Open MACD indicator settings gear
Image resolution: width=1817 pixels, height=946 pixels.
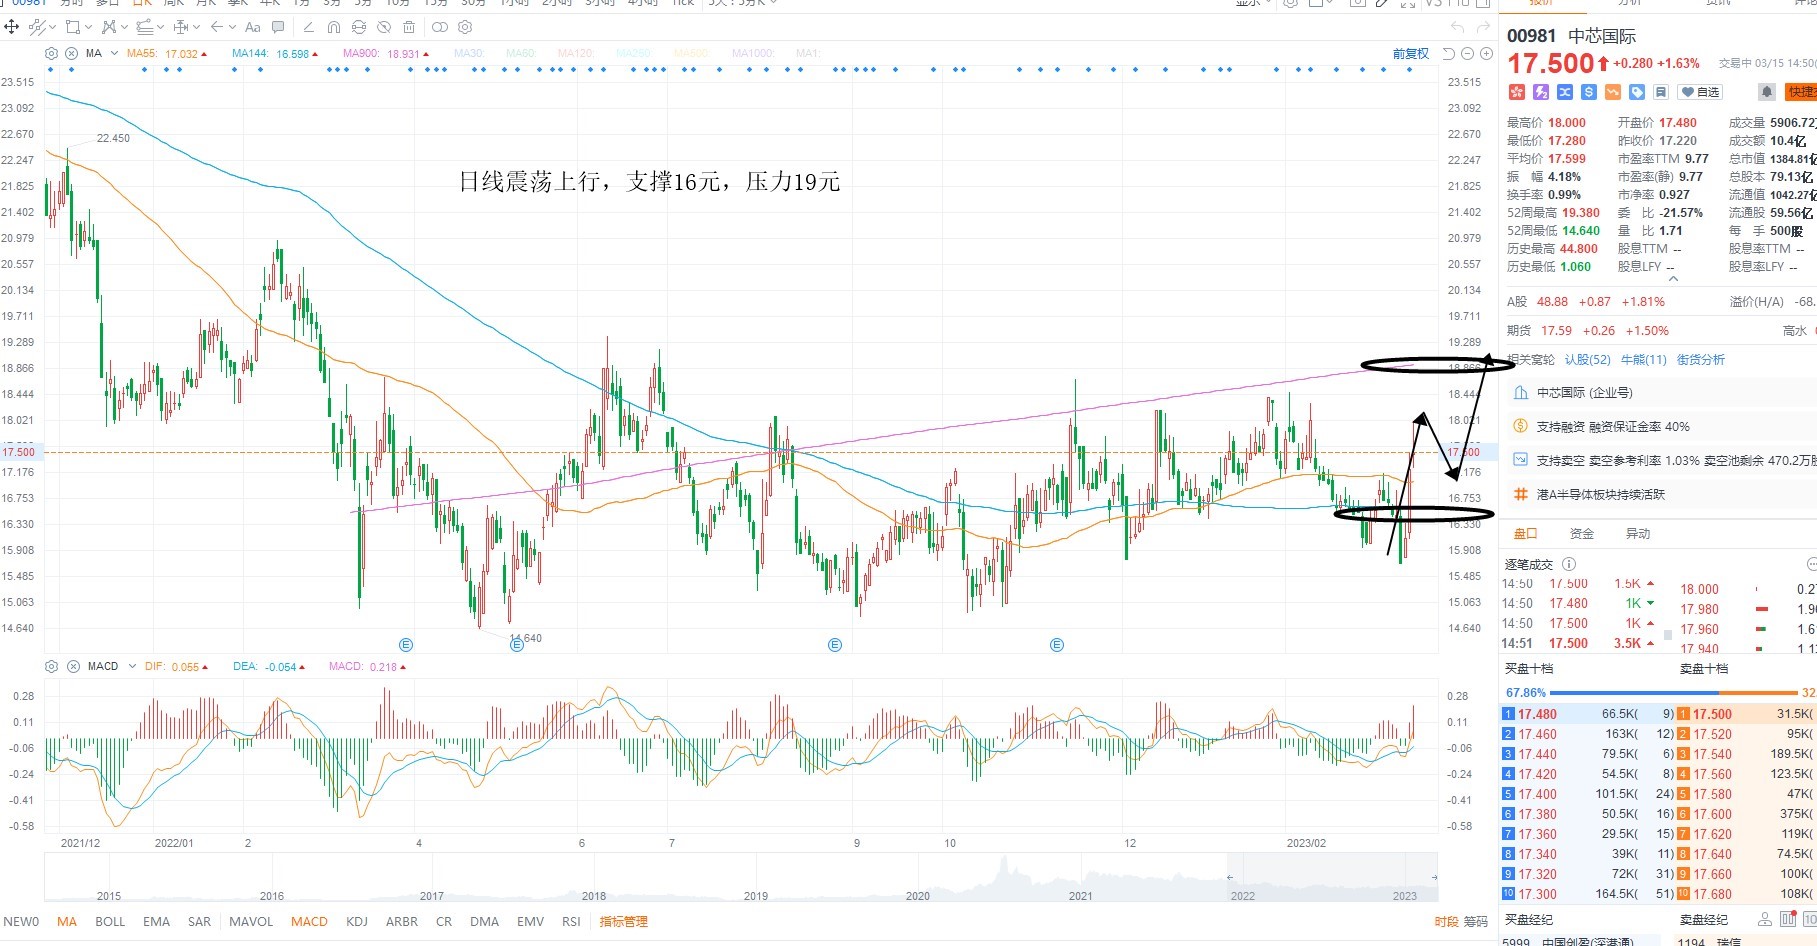point(52,666)
